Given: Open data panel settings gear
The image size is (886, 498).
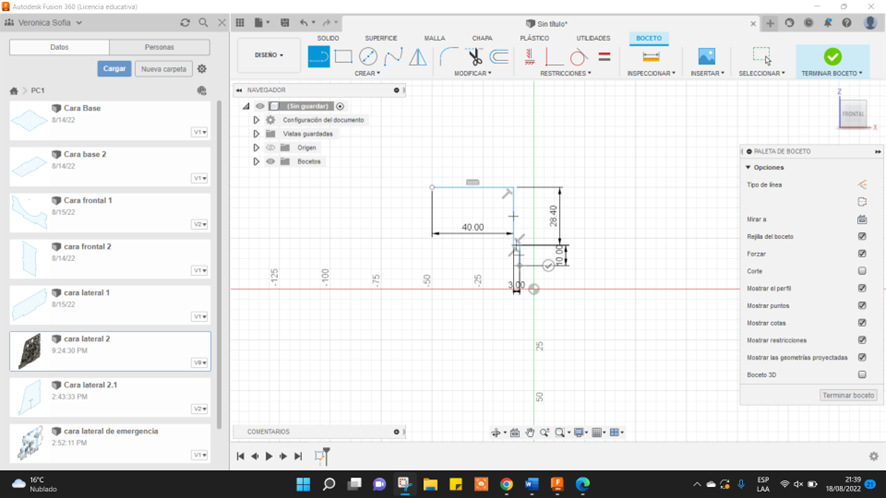Looking at the screenshot, I should 202,69.
